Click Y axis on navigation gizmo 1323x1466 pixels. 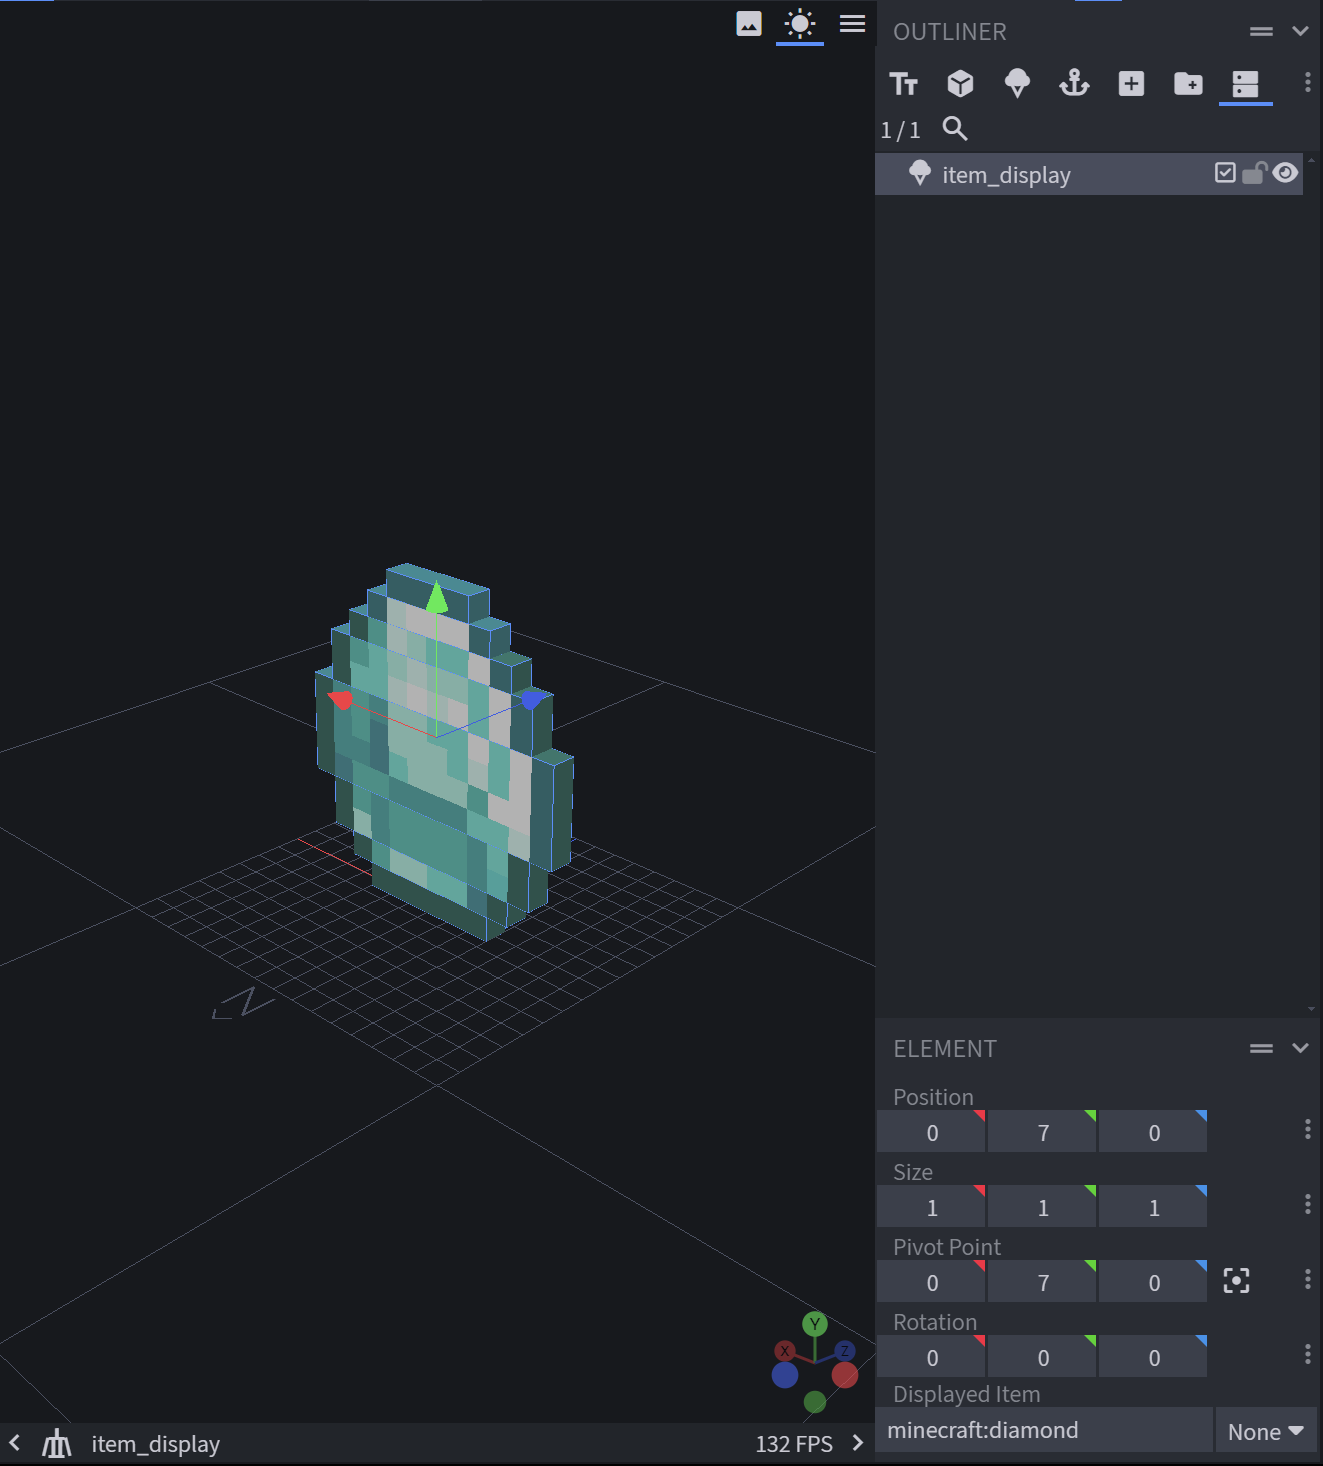click(815, 1324)
